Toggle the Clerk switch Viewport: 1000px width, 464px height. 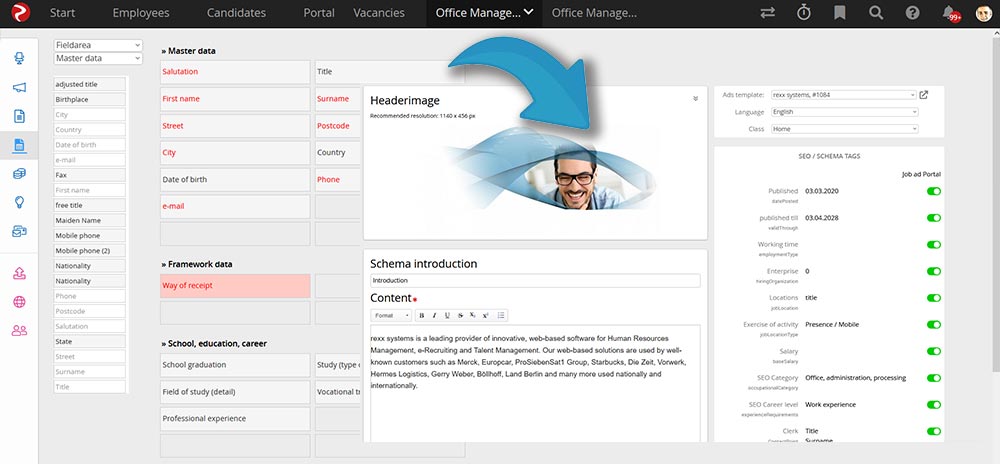(x=934, y=431)
